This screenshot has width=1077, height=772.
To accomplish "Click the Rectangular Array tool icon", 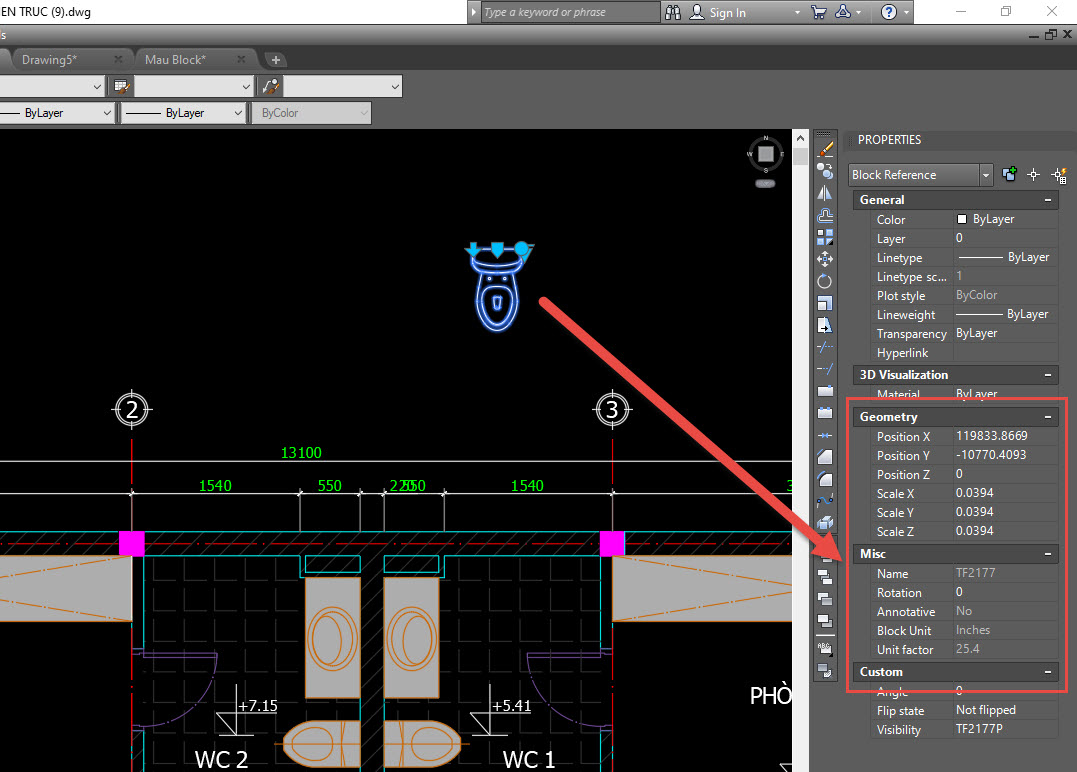I will point(825,237).
